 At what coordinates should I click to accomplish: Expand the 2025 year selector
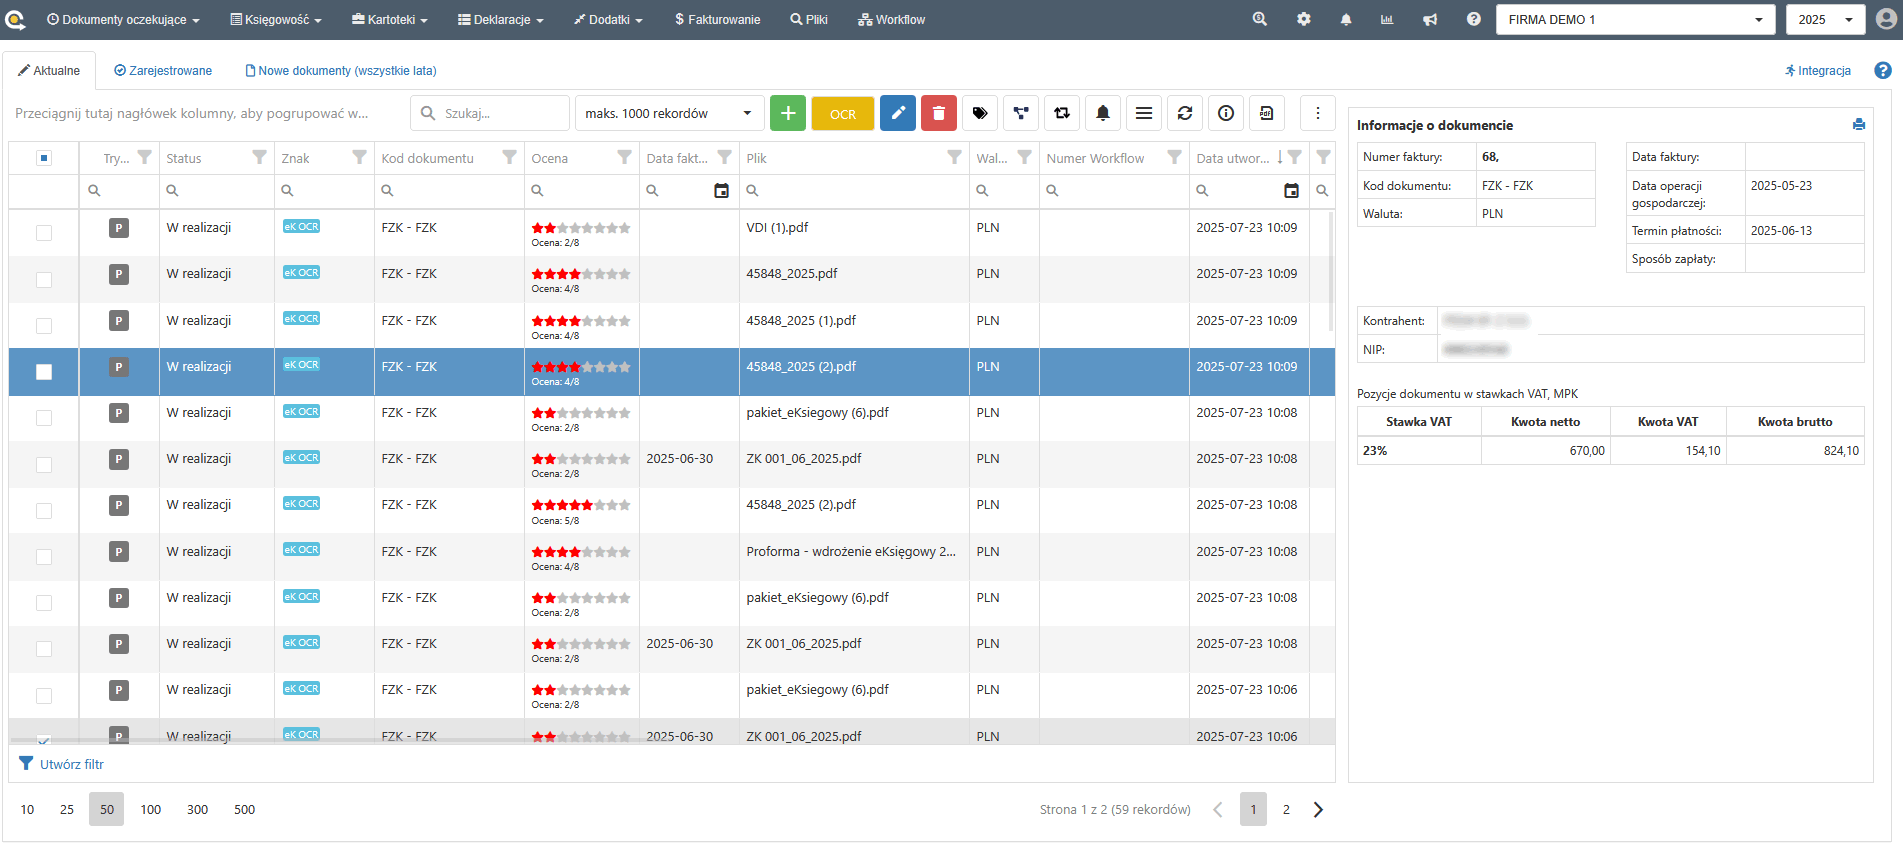(x=1824, y=20)
